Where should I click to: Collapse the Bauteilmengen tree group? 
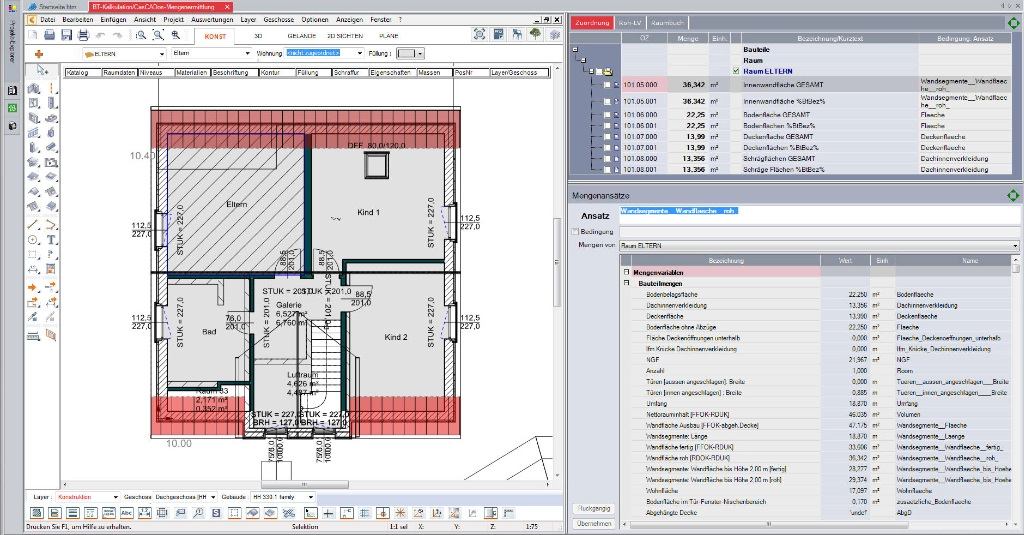point(627,284)
